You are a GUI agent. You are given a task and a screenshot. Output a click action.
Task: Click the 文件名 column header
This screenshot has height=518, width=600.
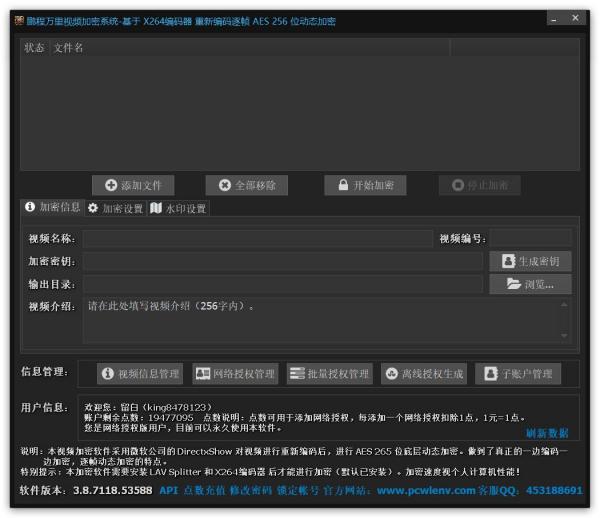pyautogui.click(x=249, y=48)
